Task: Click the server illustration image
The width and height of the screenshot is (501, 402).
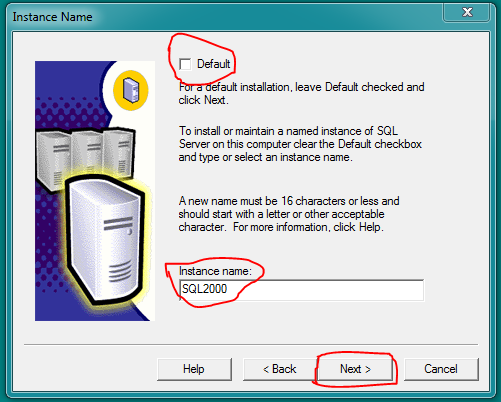Action: point(95,191)
